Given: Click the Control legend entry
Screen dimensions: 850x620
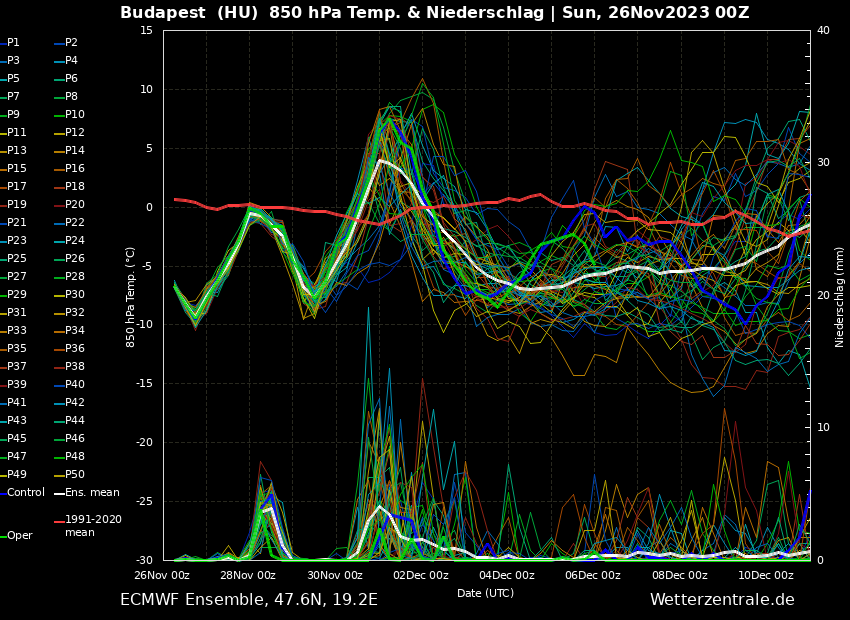Looking at the screenshot, I should 25,493.
